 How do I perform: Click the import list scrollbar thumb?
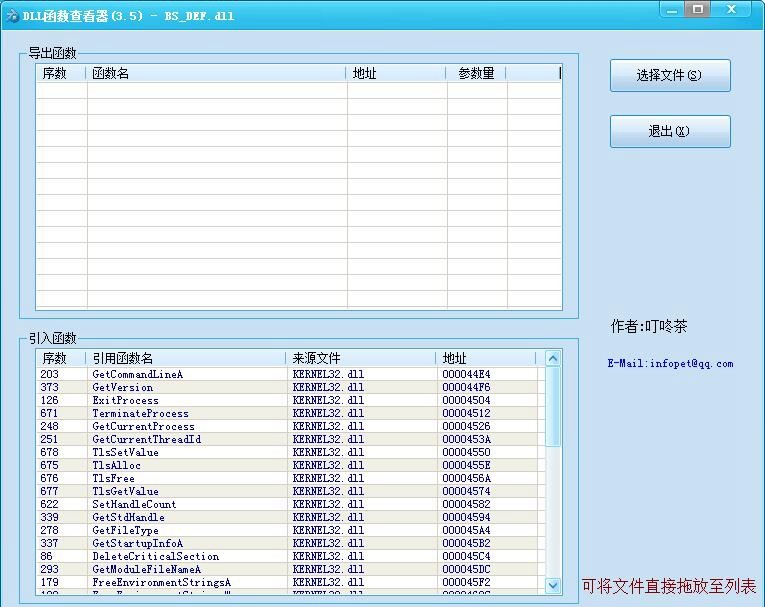(553, 407)
